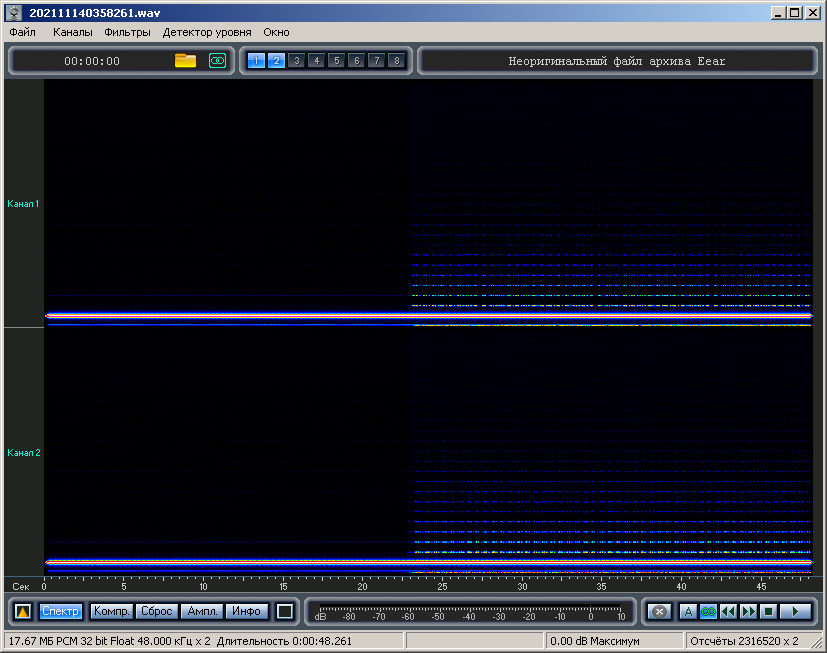Toggle channel 2 button

click(276, 61)
